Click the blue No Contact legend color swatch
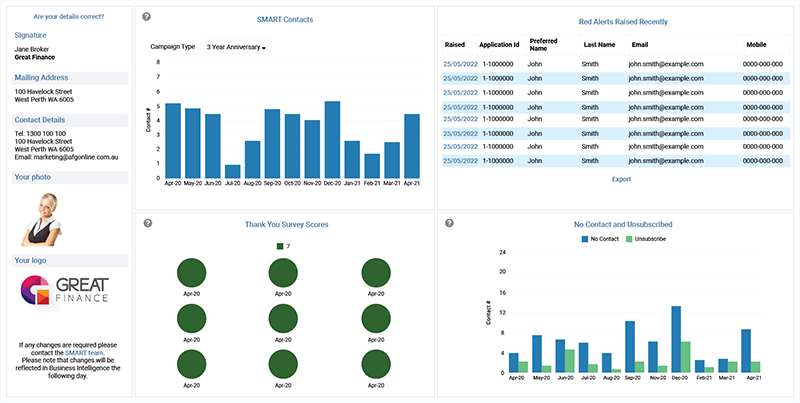 point(586,239)
